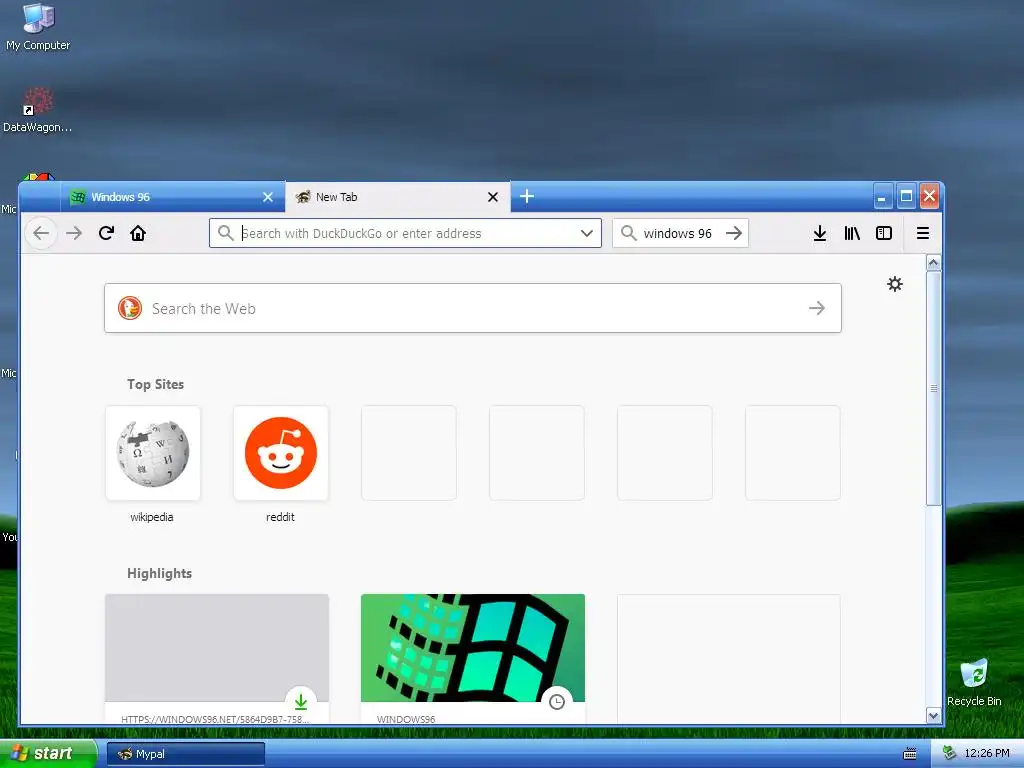Open the Downloads toolbar button
The image size is (1024, 768).
(820, 233)
